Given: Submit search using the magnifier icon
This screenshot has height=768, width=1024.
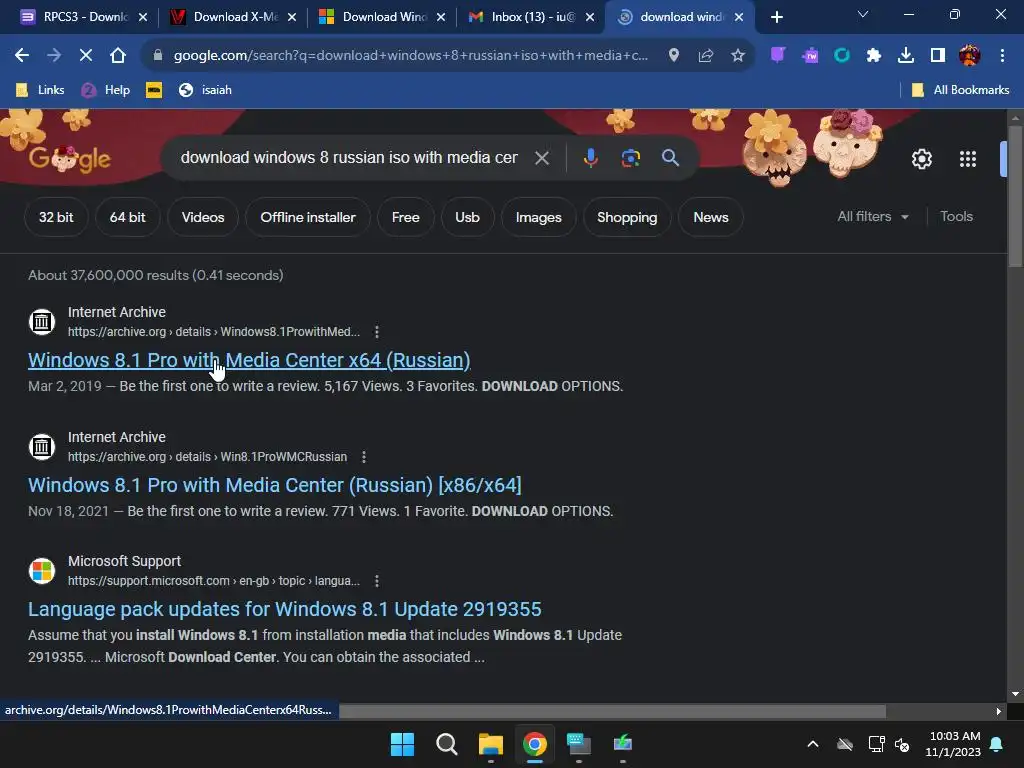Looking at the screenshot, I should pyautogui.click(x=670, y=158).
